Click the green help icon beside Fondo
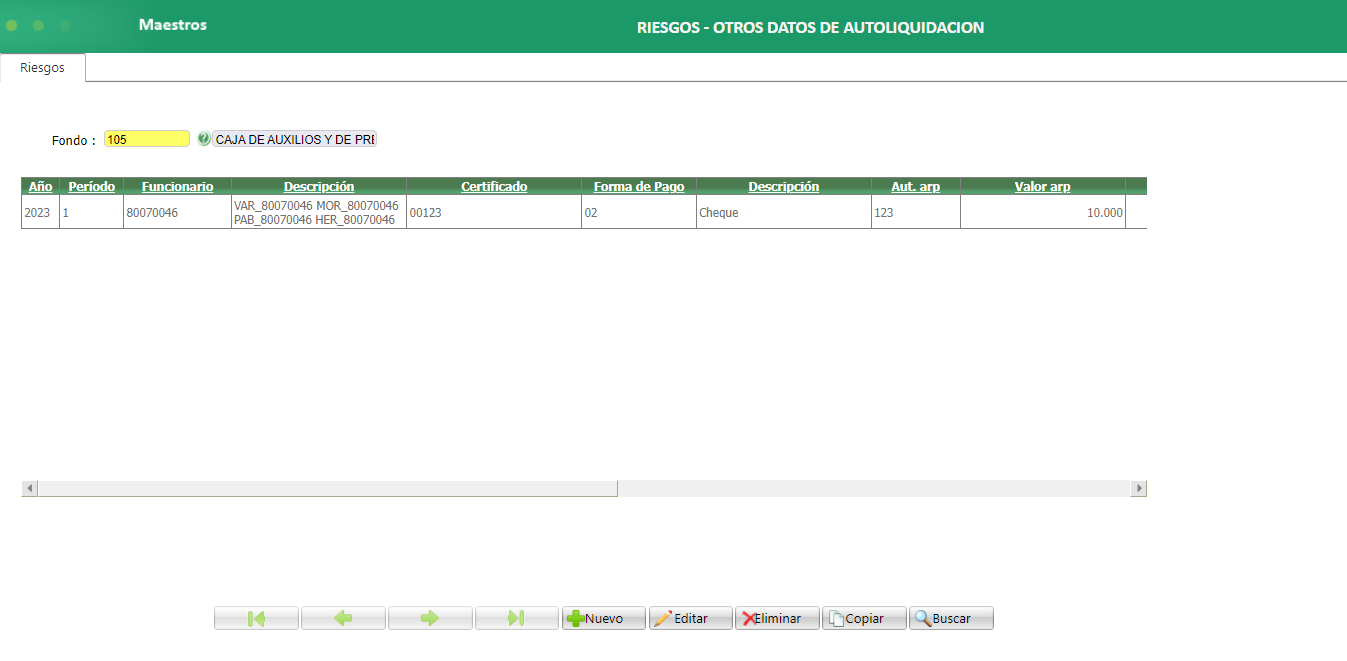 (x=206, y=139)
